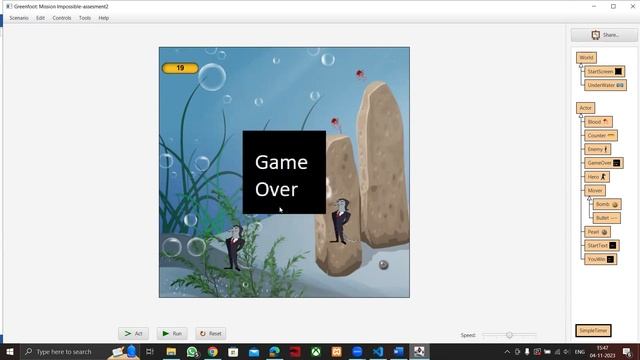Open Mail app from taskbar

coord(254,352)
